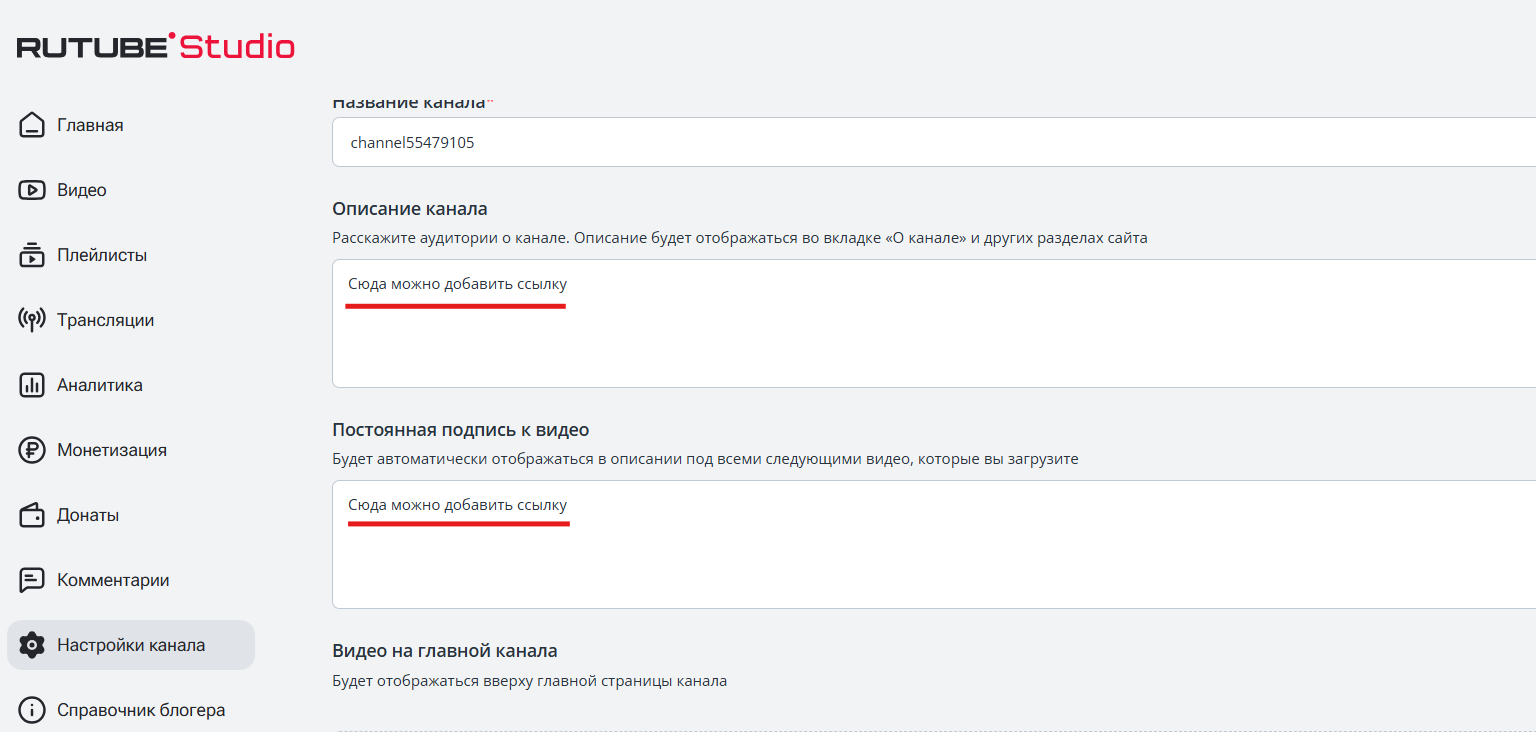This screenshot has height=732, width=1536.
Task: Open the Справочник блогера page
Action: coord(142,709)
